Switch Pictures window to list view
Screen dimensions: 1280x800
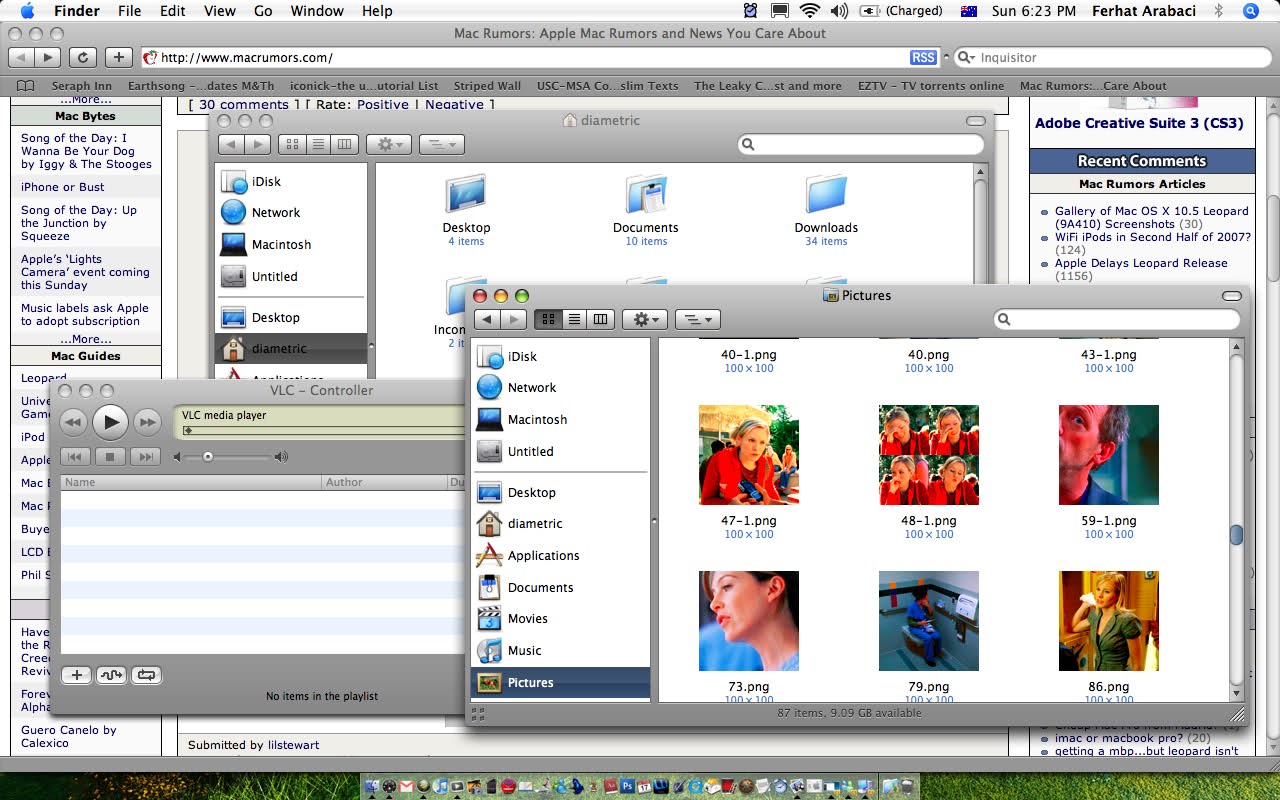tap(574, 319)
